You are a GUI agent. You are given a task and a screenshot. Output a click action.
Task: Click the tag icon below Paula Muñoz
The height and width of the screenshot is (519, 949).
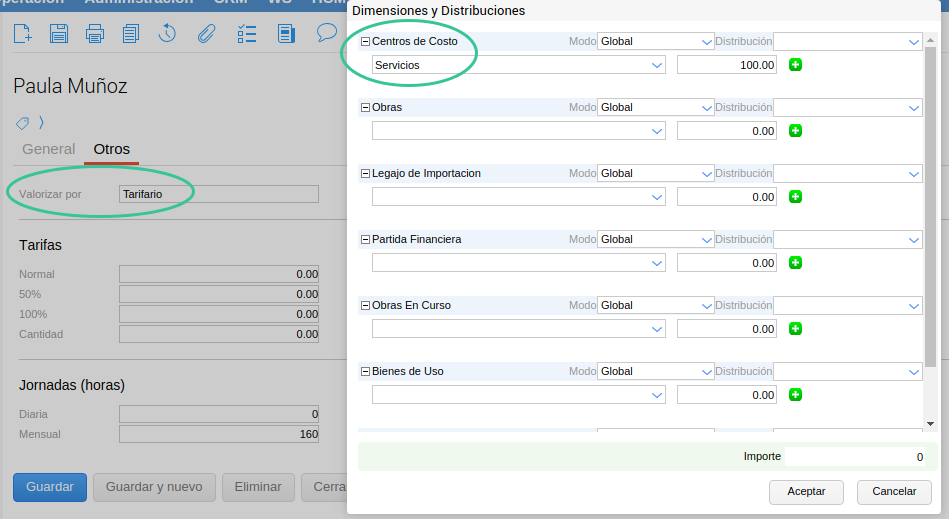click(22, 123)
